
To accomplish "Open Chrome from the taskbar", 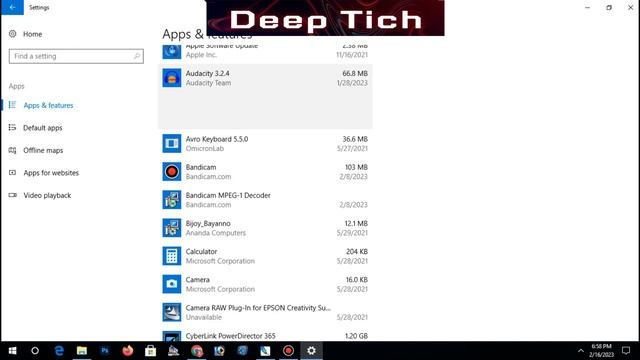I will (x=197, y=351).
